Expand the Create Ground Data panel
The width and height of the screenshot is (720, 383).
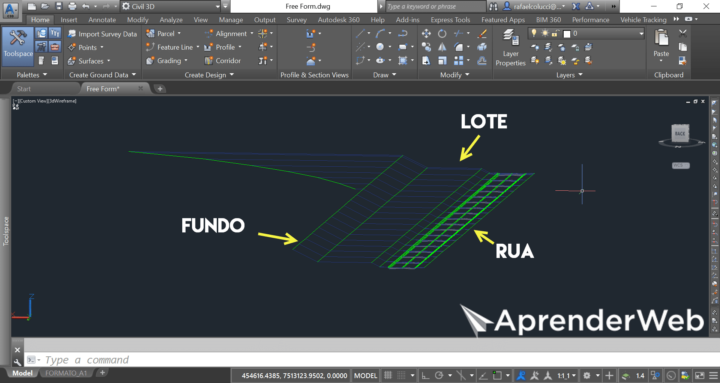pos(102,74)
